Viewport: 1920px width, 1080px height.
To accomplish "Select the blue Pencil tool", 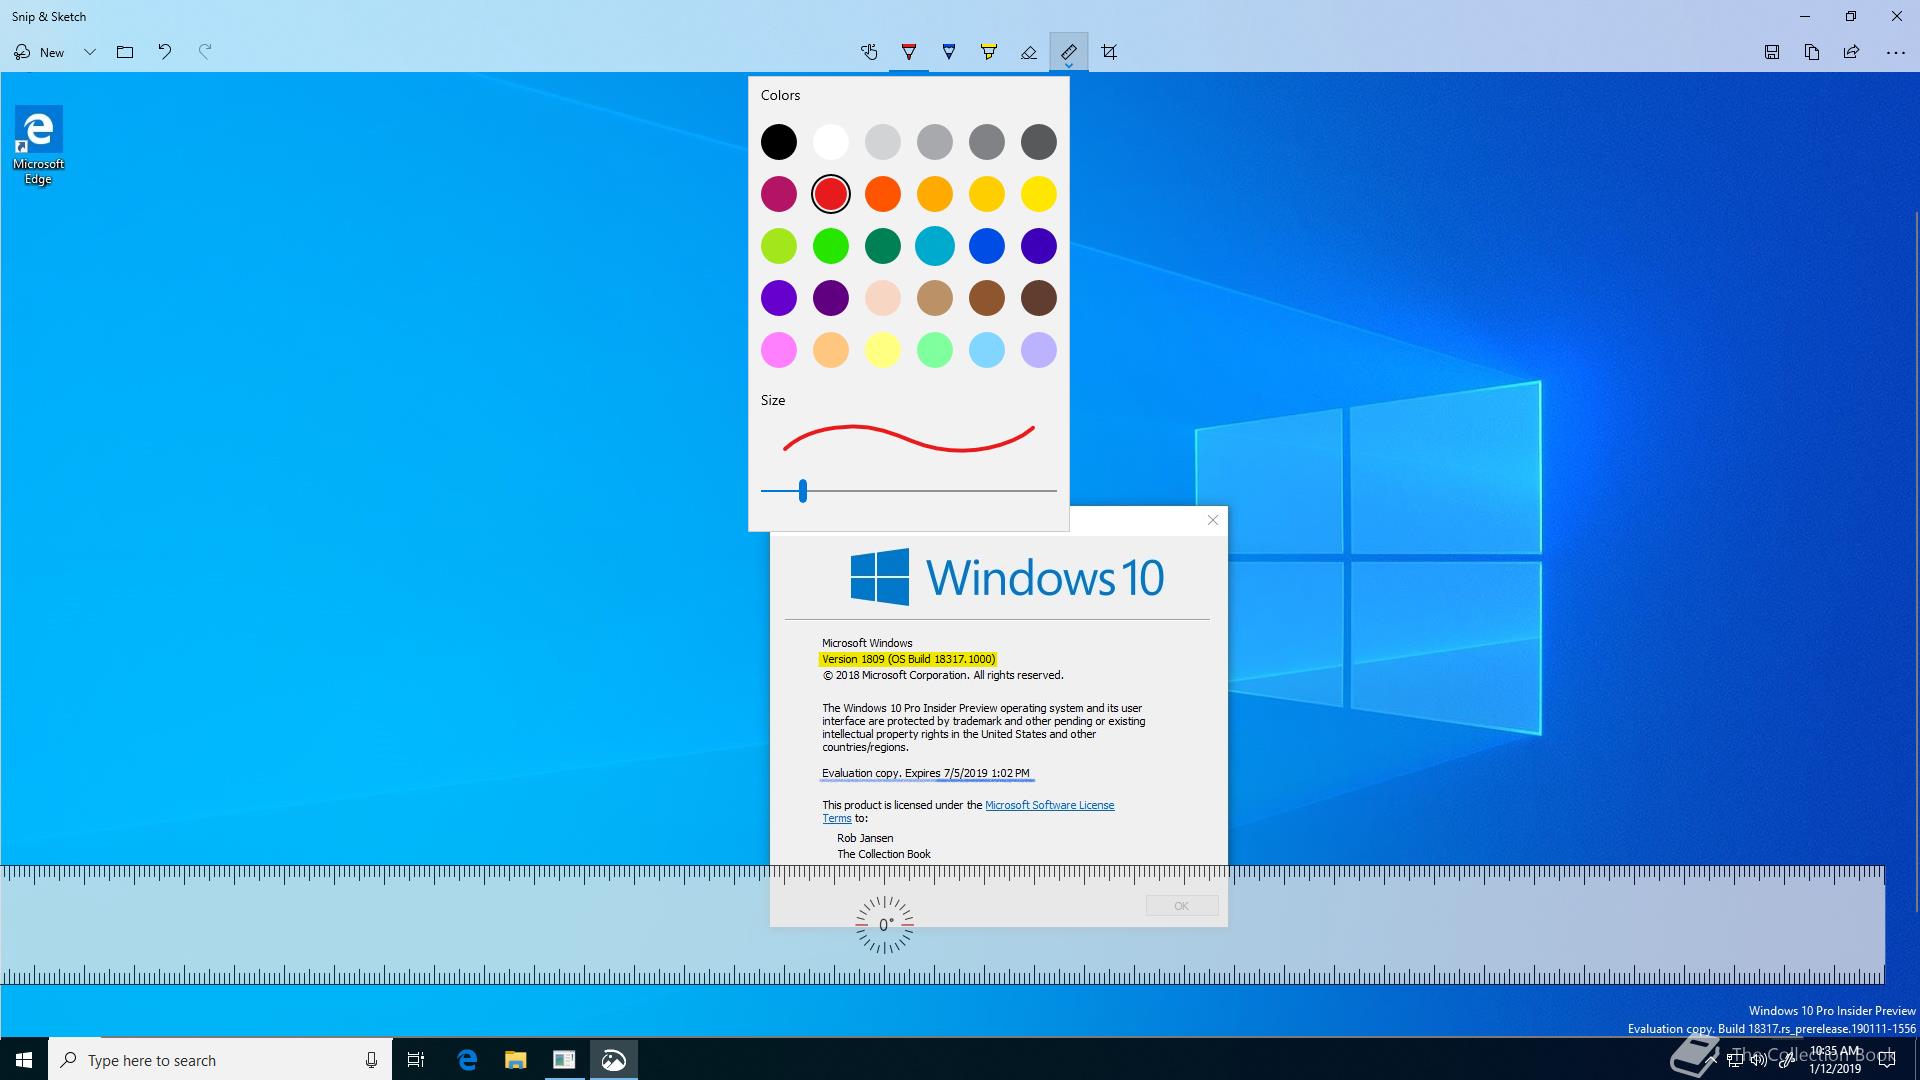I will coord(949,52).
